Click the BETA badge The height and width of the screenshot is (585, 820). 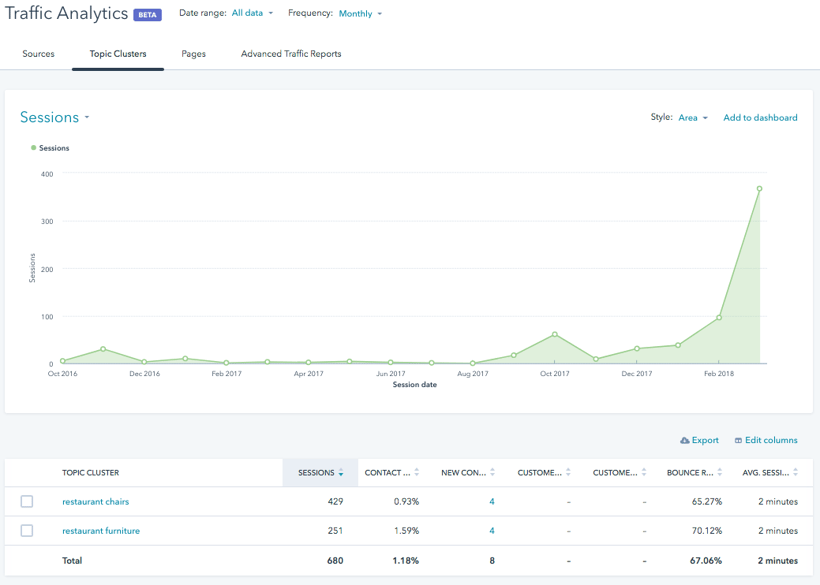point(147,15)
